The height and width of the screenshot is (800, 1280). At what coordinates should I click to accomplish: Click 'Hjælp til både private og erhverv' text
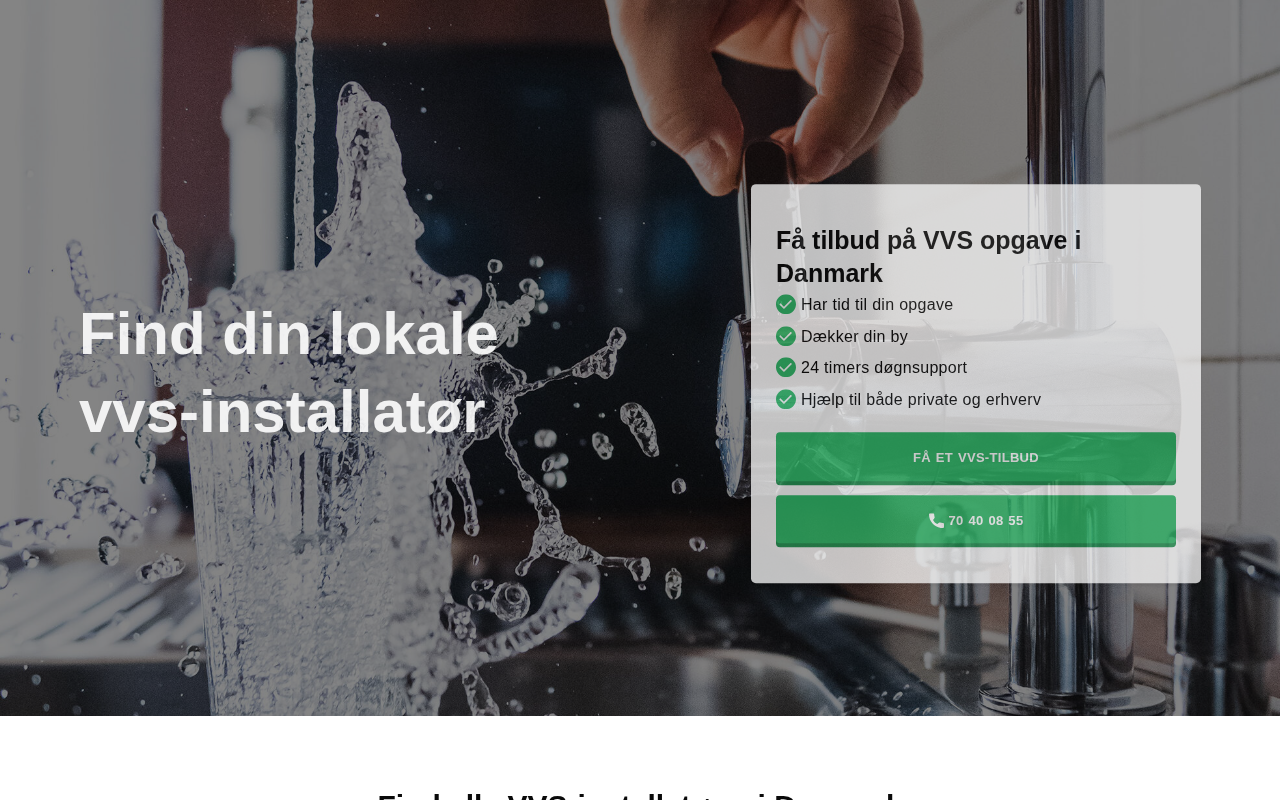[x=921, y=399]
